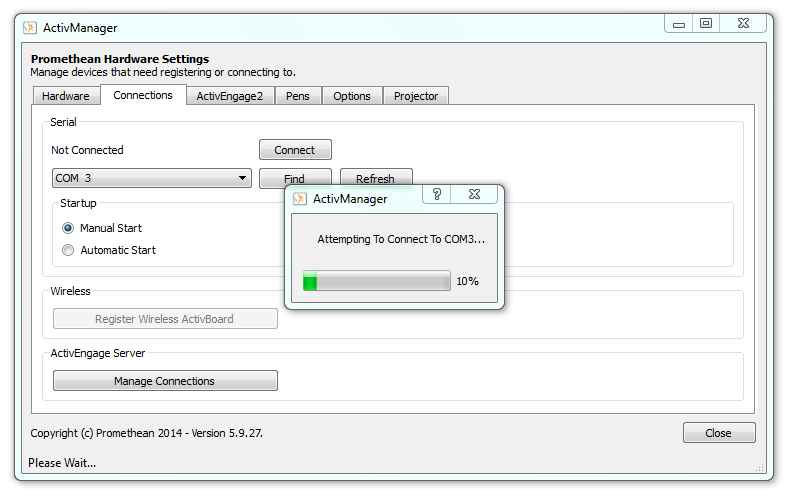The height and width of the screenshot is (497, 790).
Task: Switch to the Projector tab
Action: tap(415, 96)
